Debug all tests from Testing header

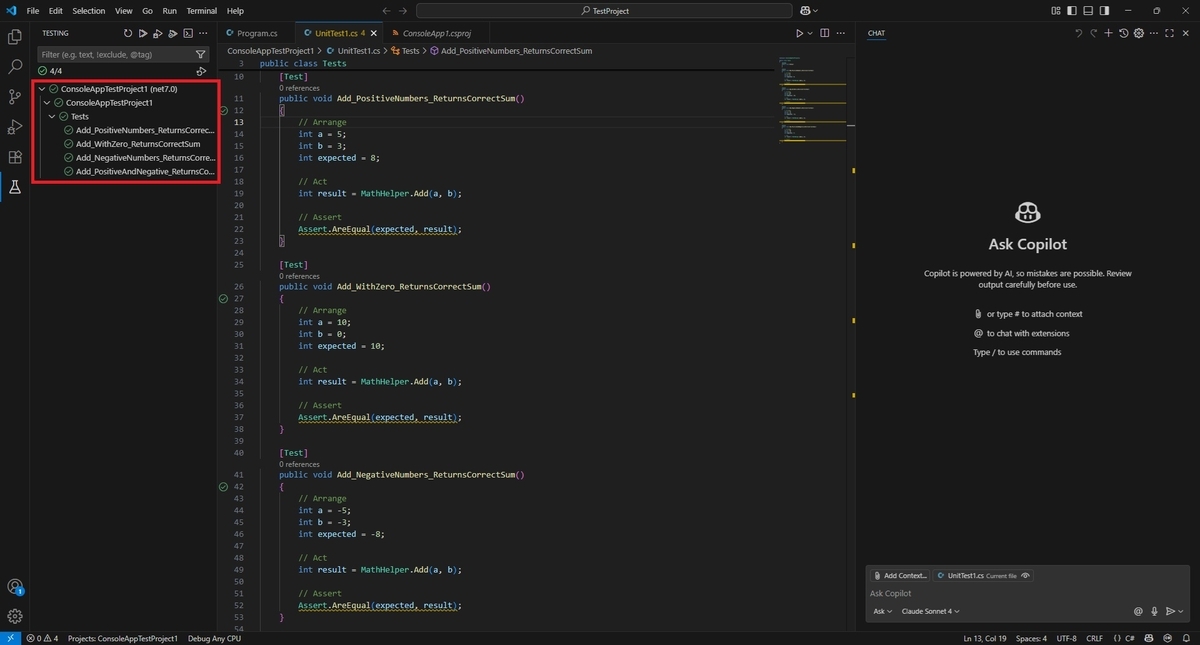tap(158, 33)
